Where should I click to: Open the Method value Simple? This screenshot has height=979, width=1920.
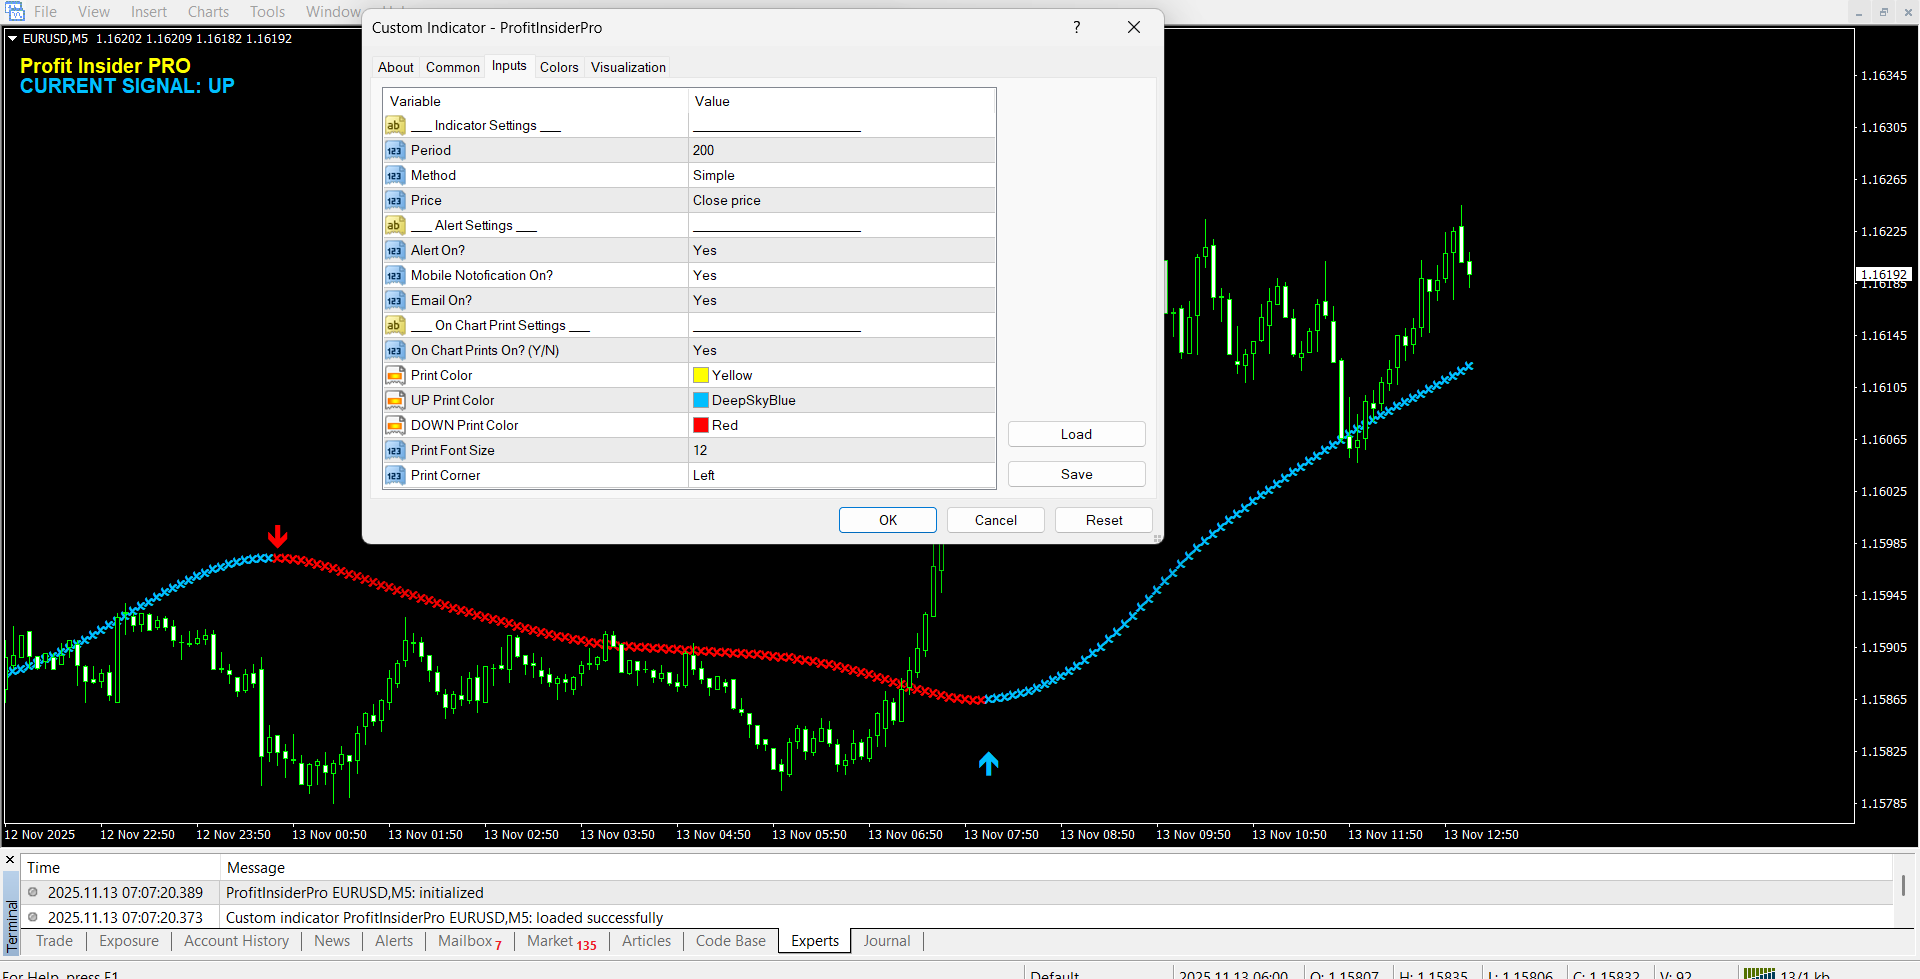714,175
